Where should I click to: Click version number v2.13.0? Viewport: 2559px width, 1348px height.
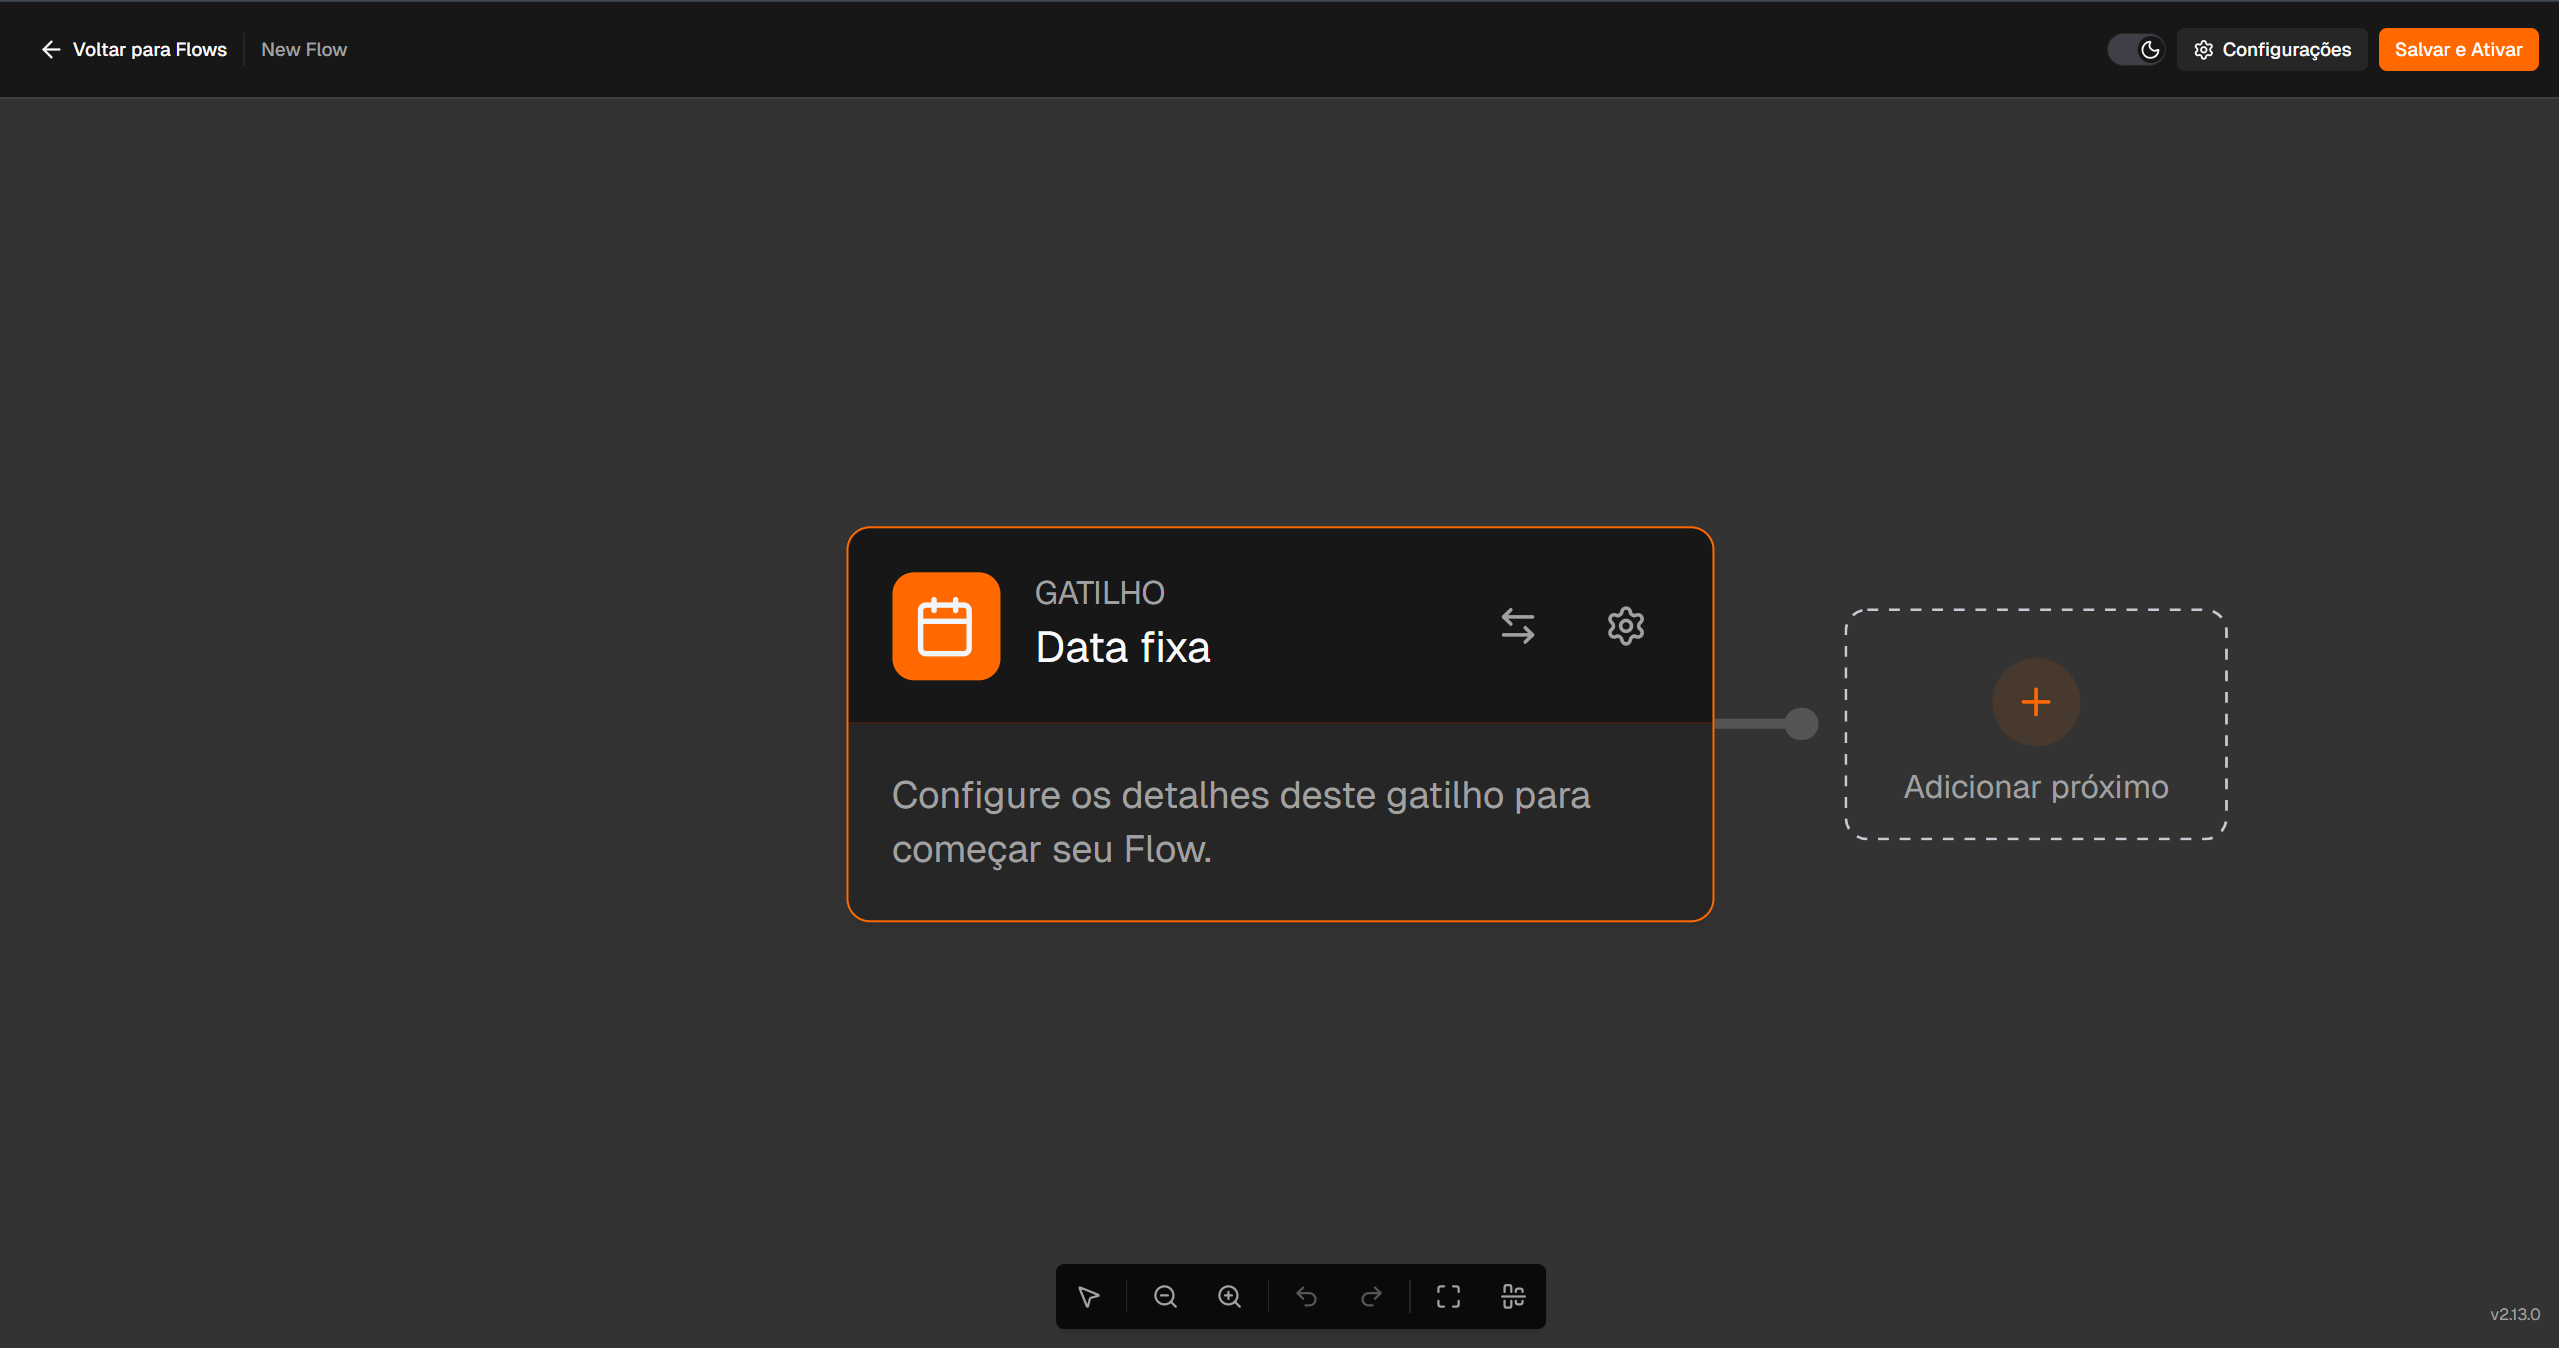(x=2514, y=1314)
